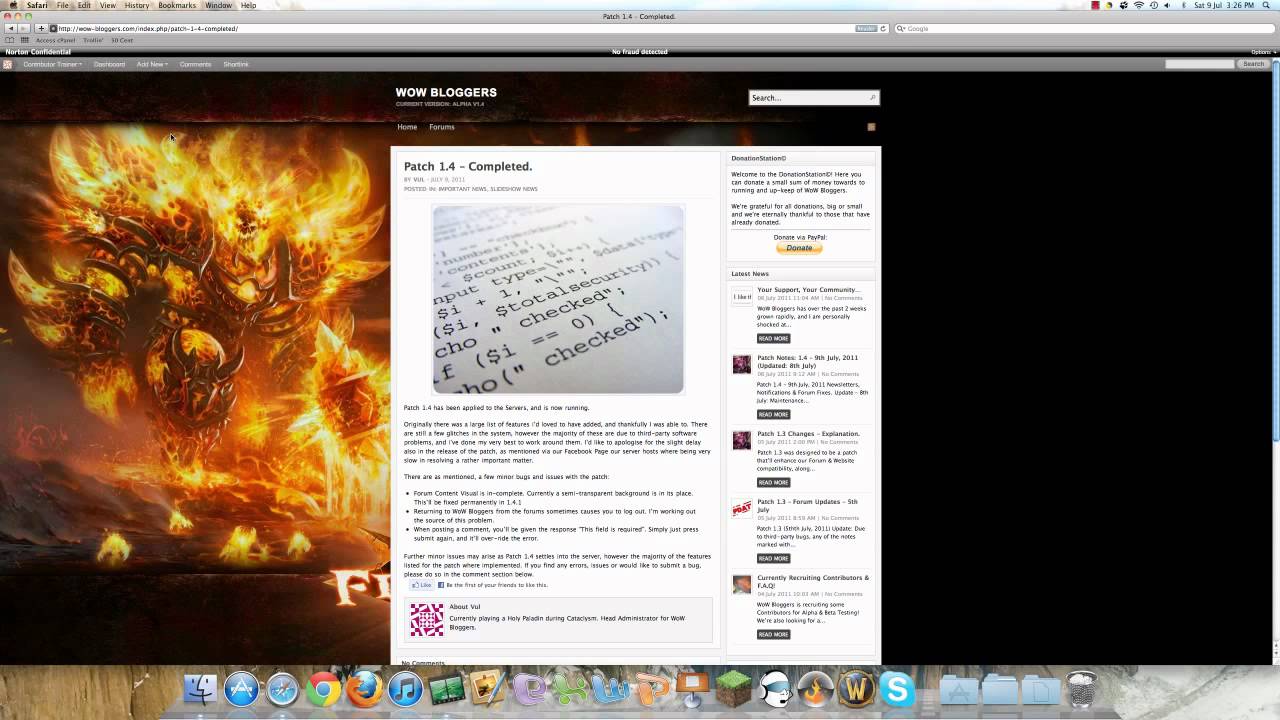1280x720 pixels.
Task: Open the File menu
Action: point(62,5)
